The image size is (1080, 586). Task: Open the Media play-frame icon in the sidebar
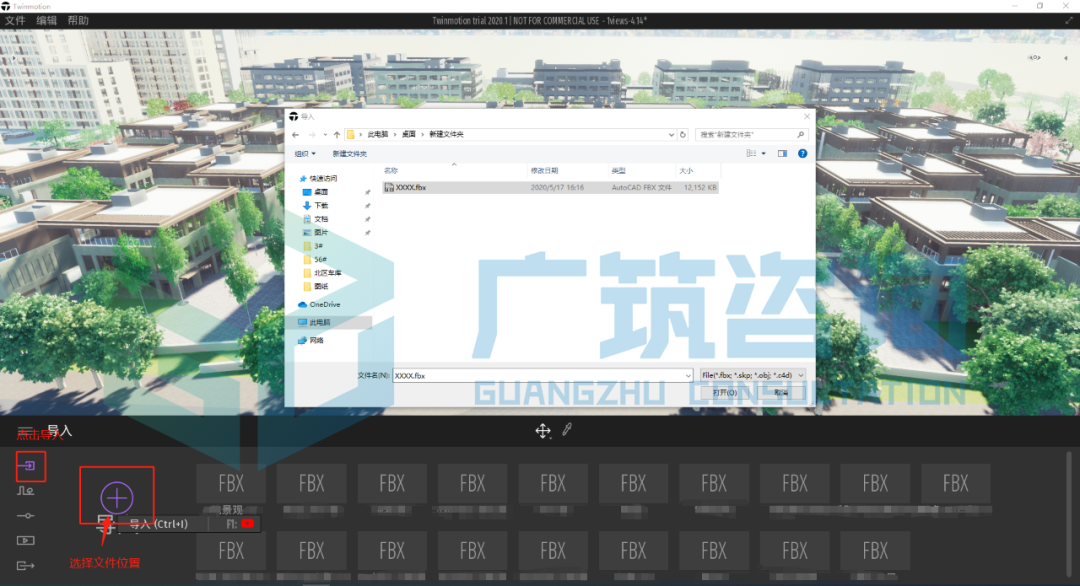25,541
